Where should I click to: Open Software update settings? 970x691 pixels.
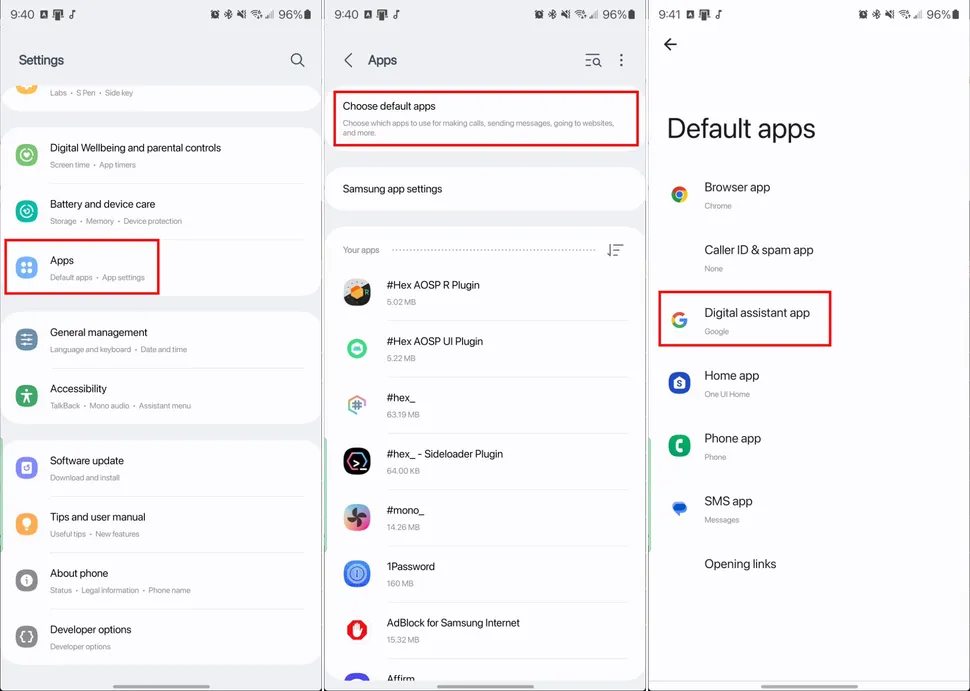(87, 468)
